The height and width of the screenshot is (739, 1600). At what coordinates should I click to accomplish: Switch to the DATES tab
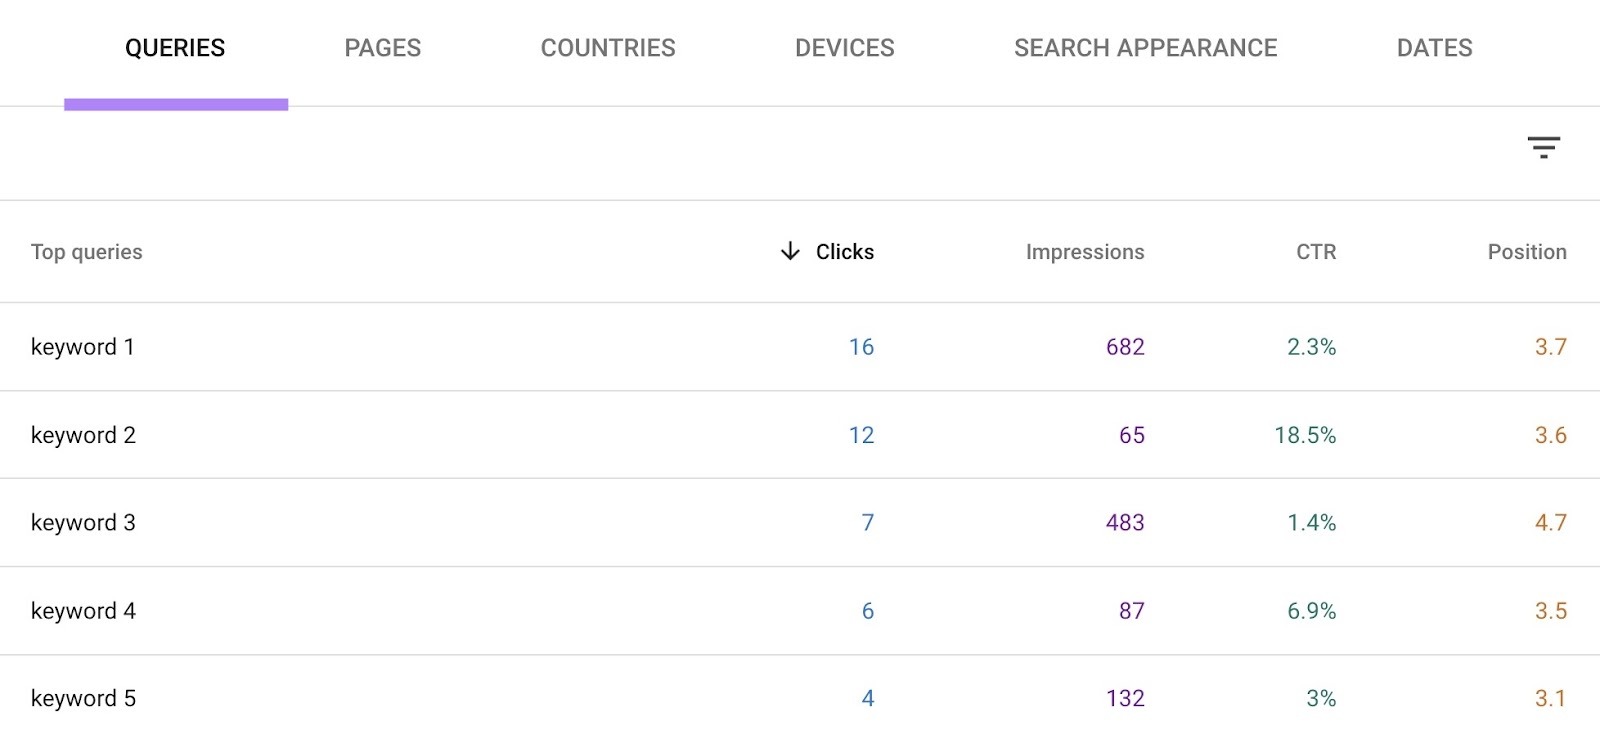click(x=1434, y=47)
